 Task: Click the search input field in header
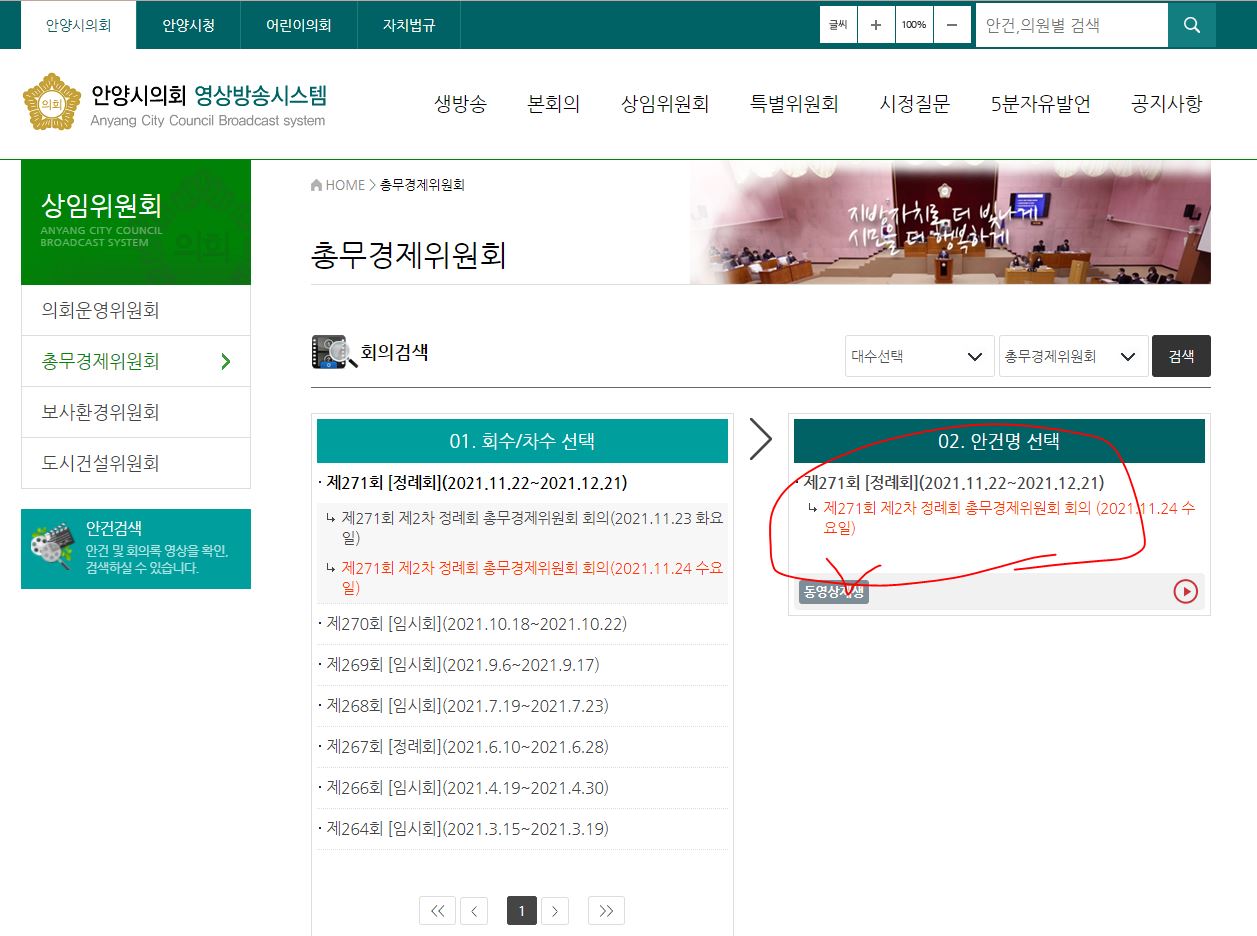pos(1071,25)
